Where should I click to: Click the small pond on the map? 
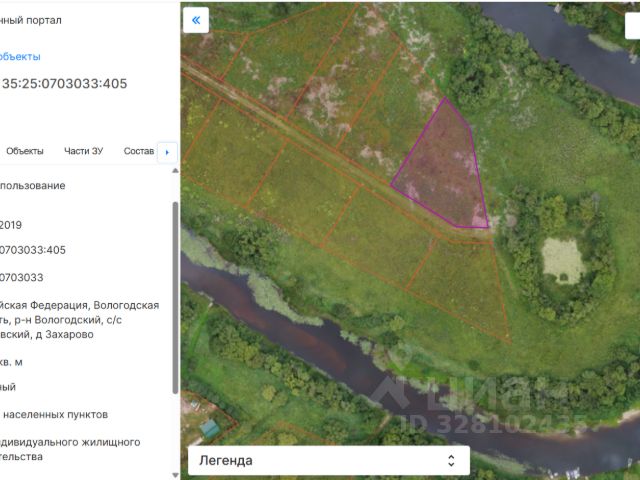tap(562, 260)
